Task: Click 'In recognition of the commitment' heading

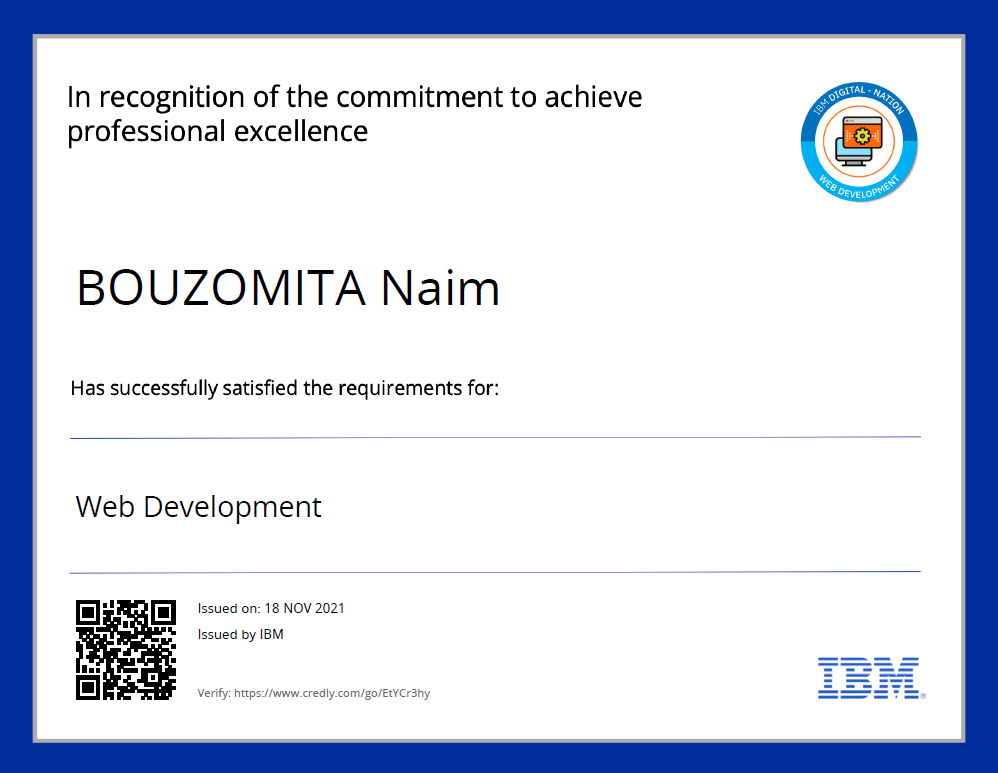Action: coord(355,97)
